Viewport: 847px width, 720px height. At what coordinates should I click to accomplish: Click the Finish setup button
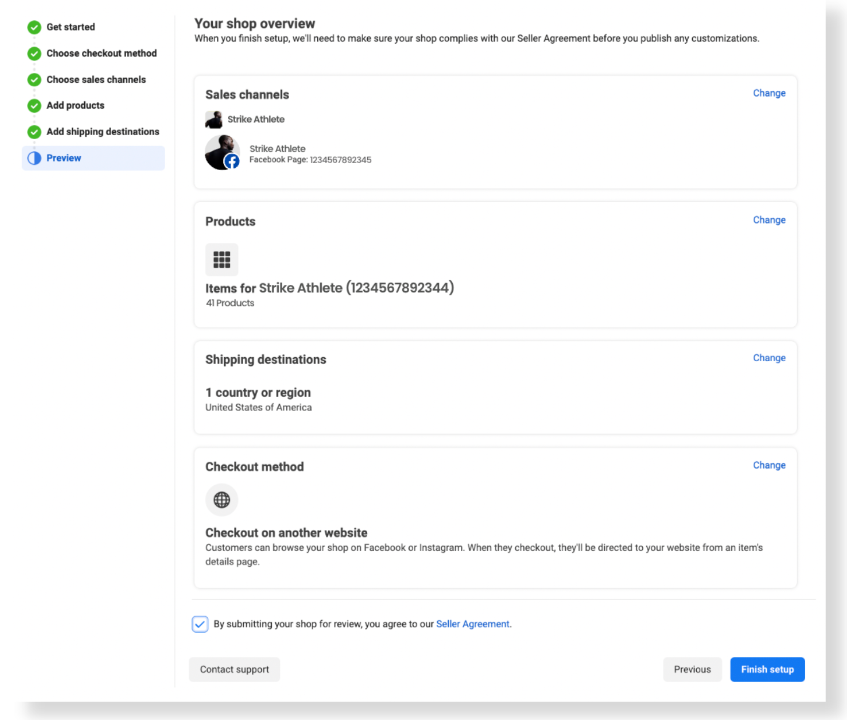[768, 669]
